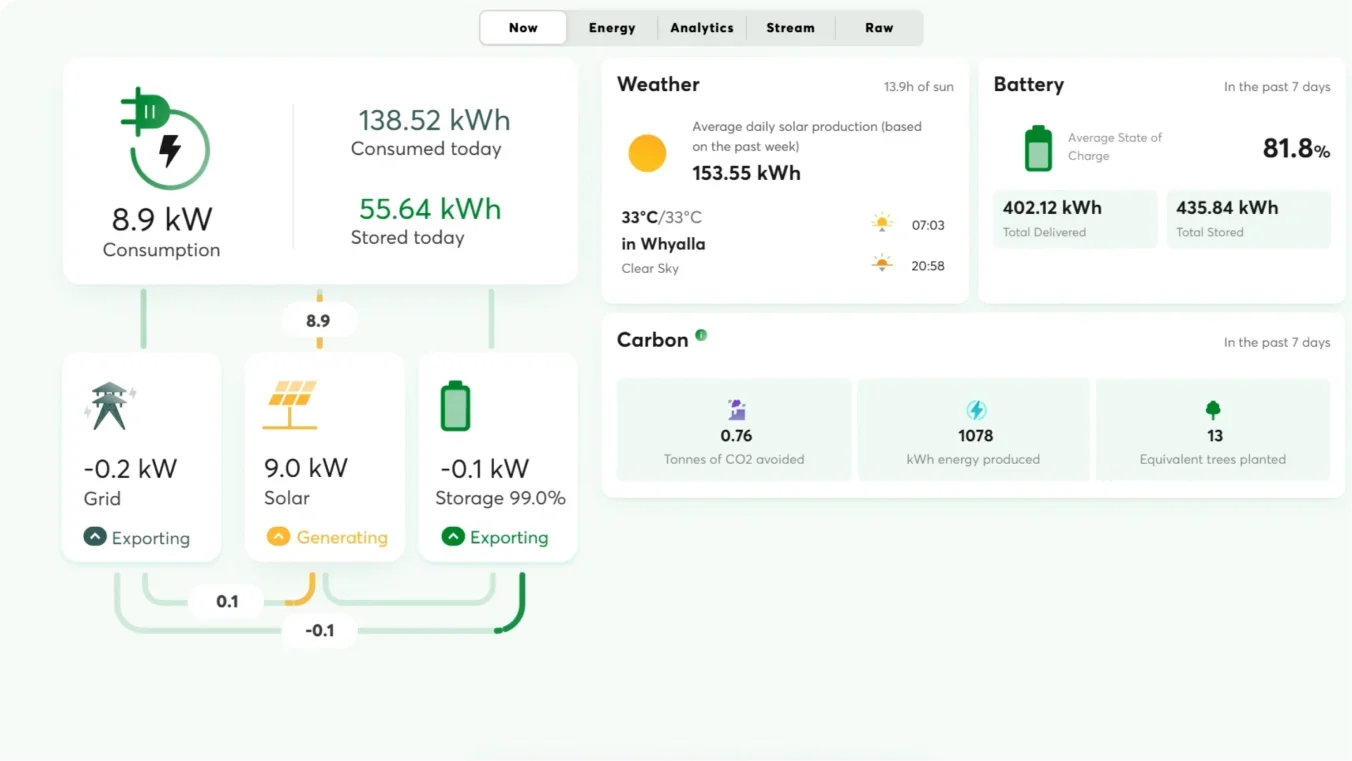Screen dimensions: 1352x761
Task: Click the 138.52 kWh consumed today value
Action: tap(434, 120)
